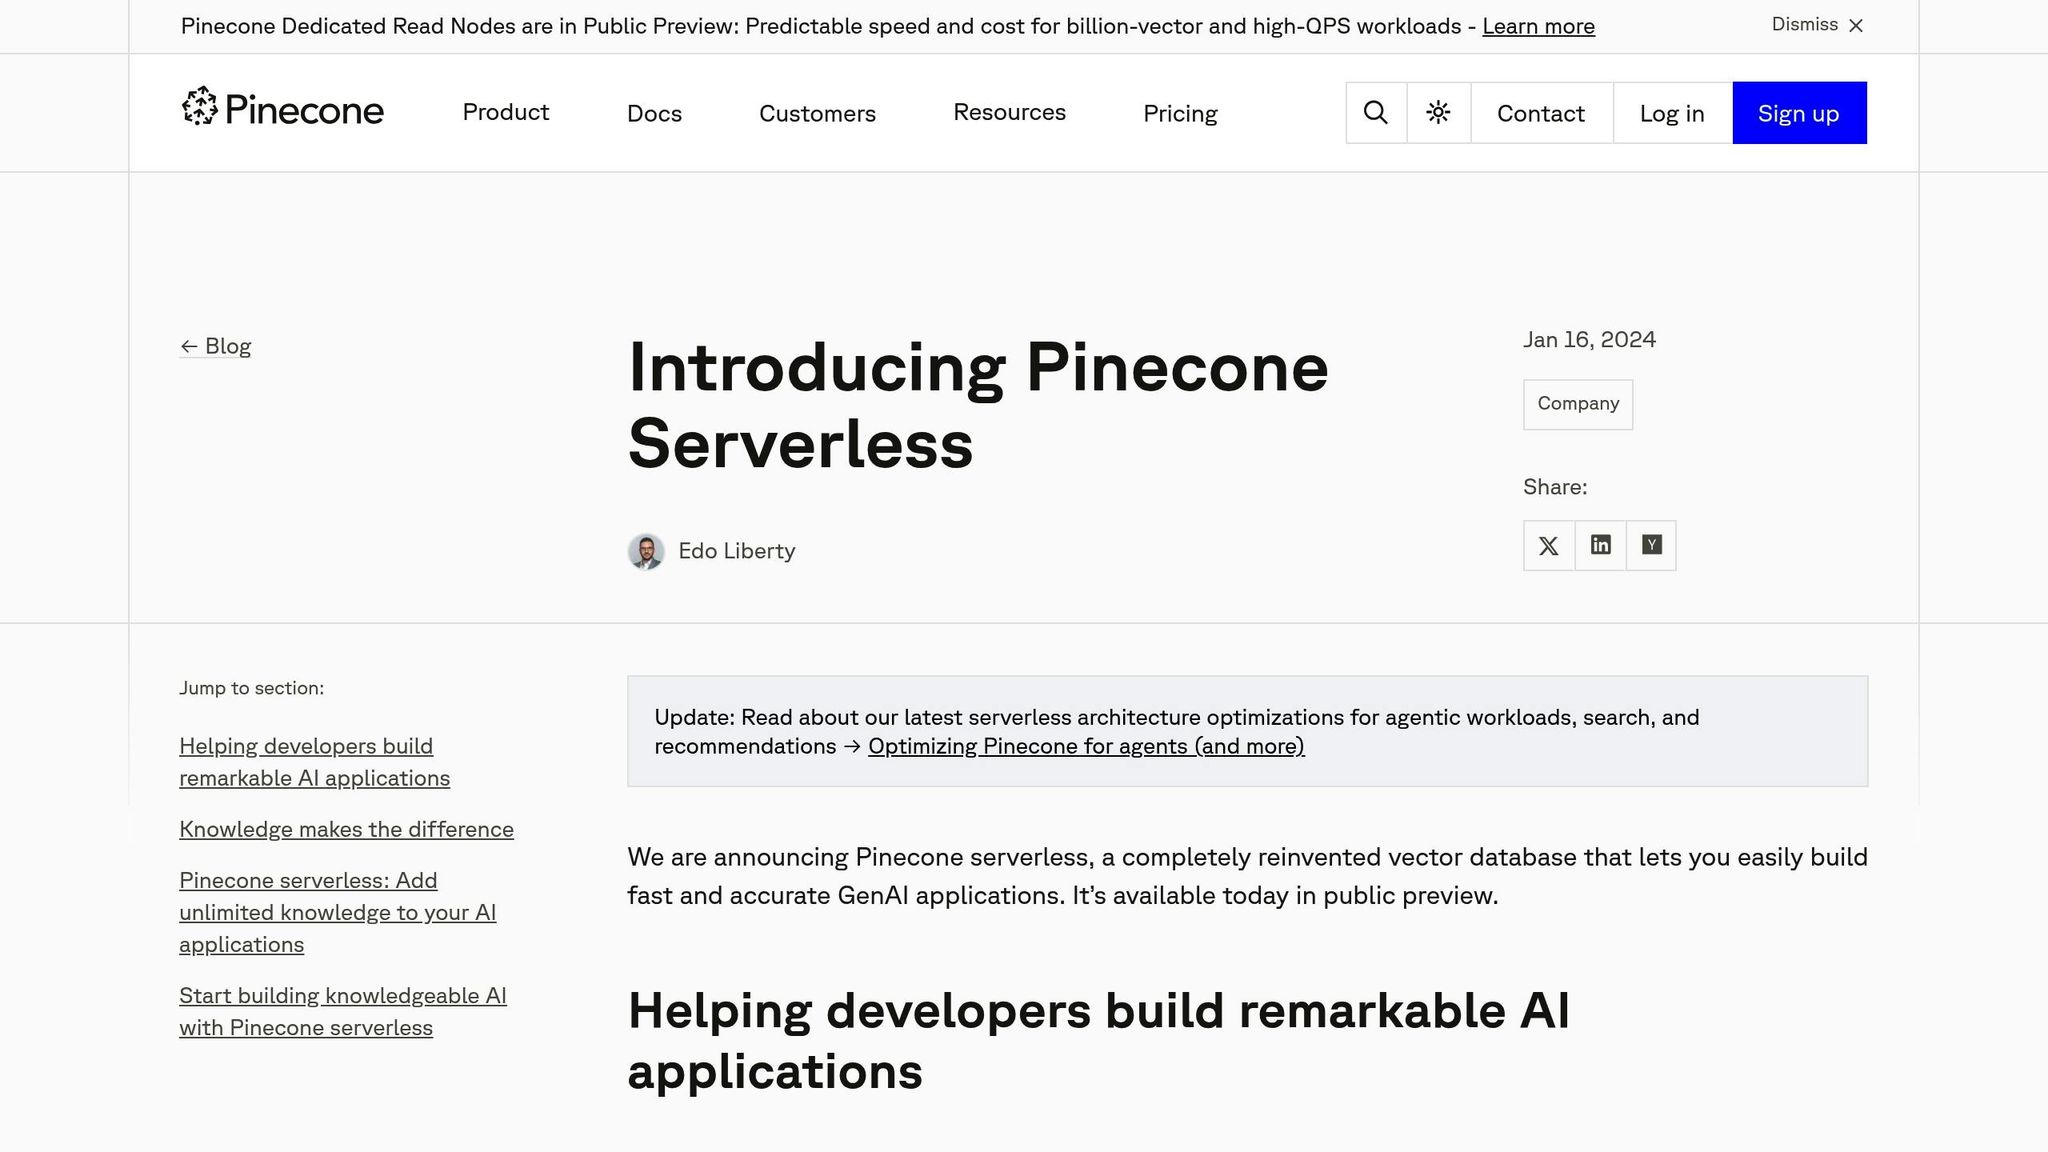Dismiss the announcement banner

coord(1817,25)
